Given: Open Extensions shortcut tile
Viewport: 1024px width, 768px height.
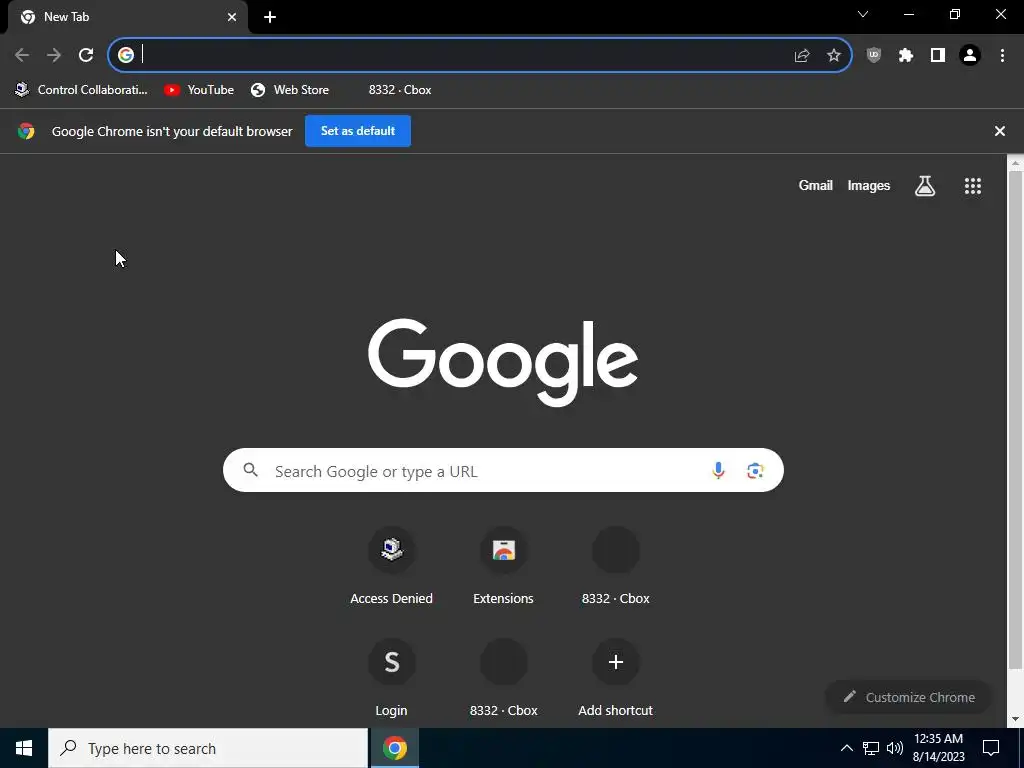Looking at the screenshot, I should [x=504, y=567].
